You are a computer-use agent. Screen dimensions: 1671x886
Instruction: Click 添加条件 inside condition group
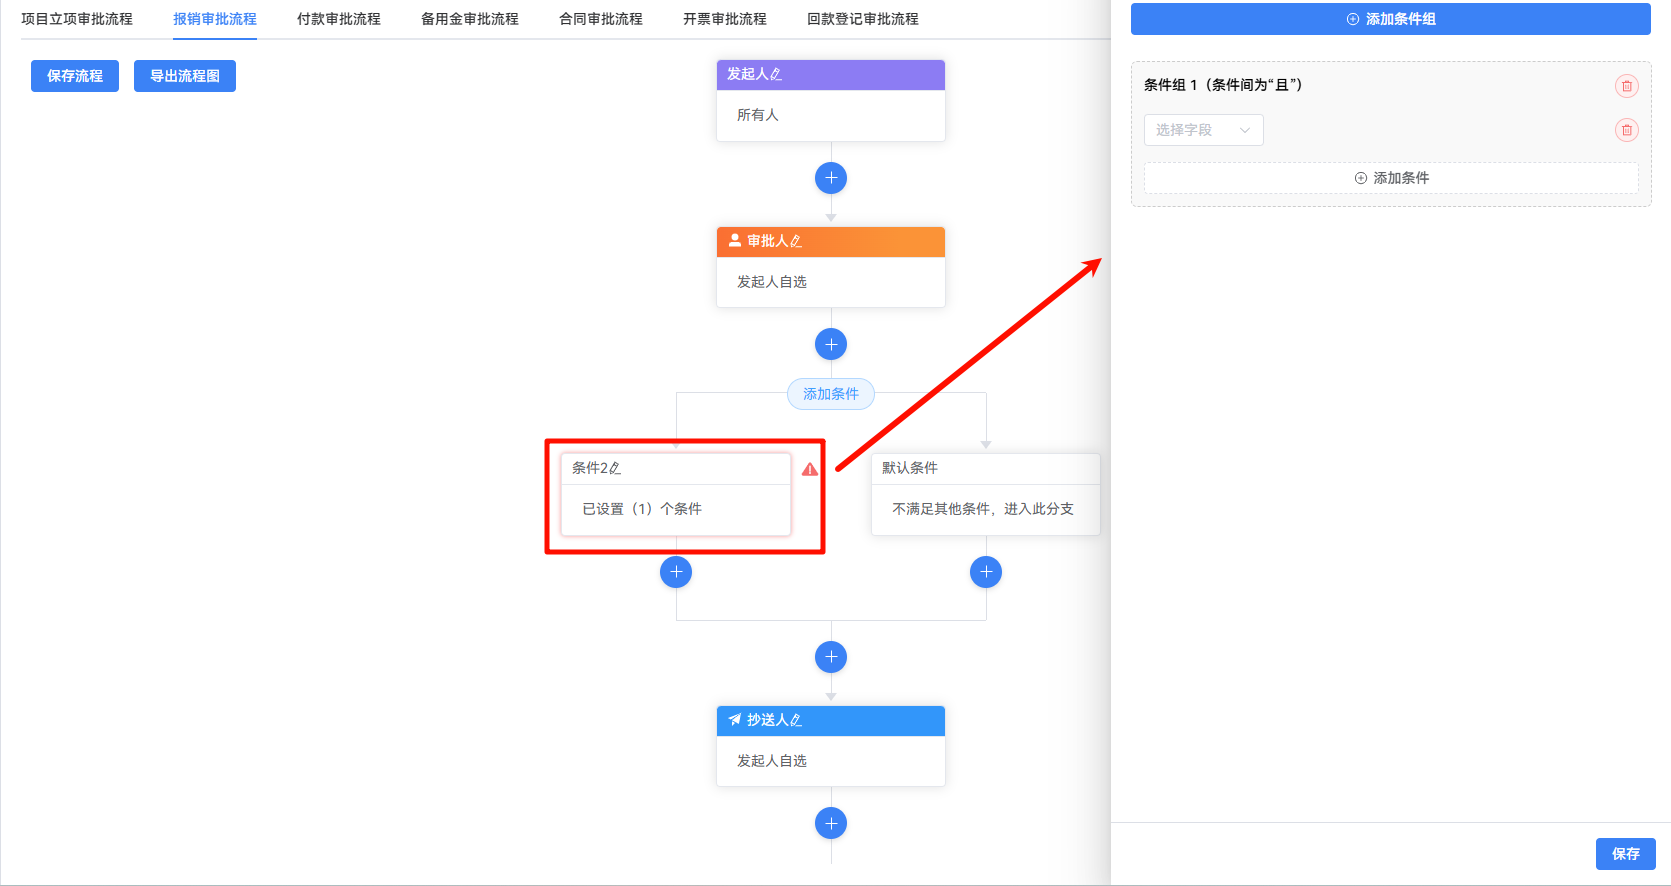[1391, 178]
